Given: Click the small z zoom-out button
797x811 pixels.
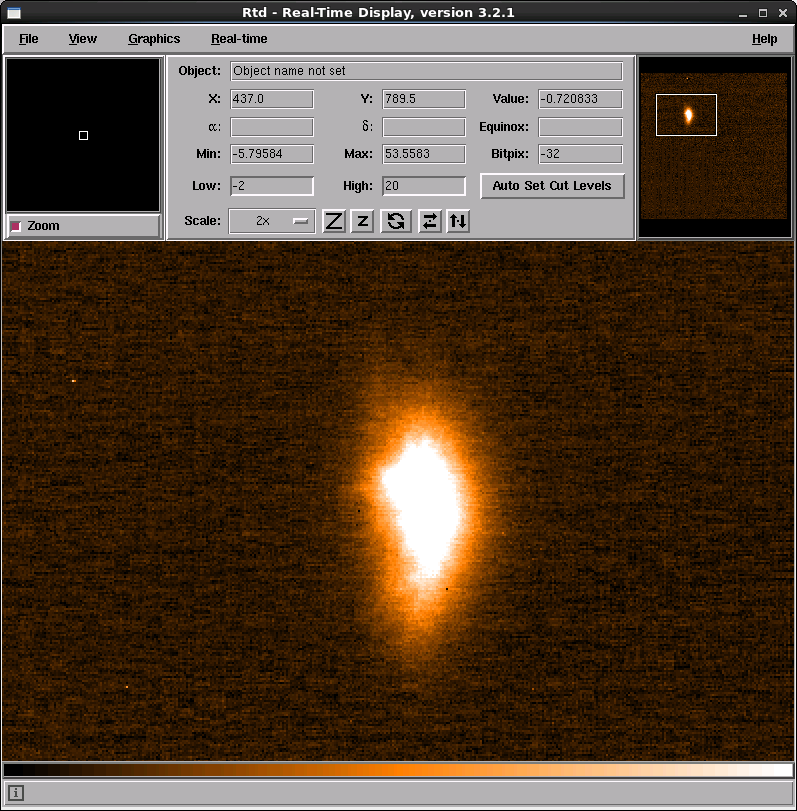Looking at the screenshot, I should [362, 221].
